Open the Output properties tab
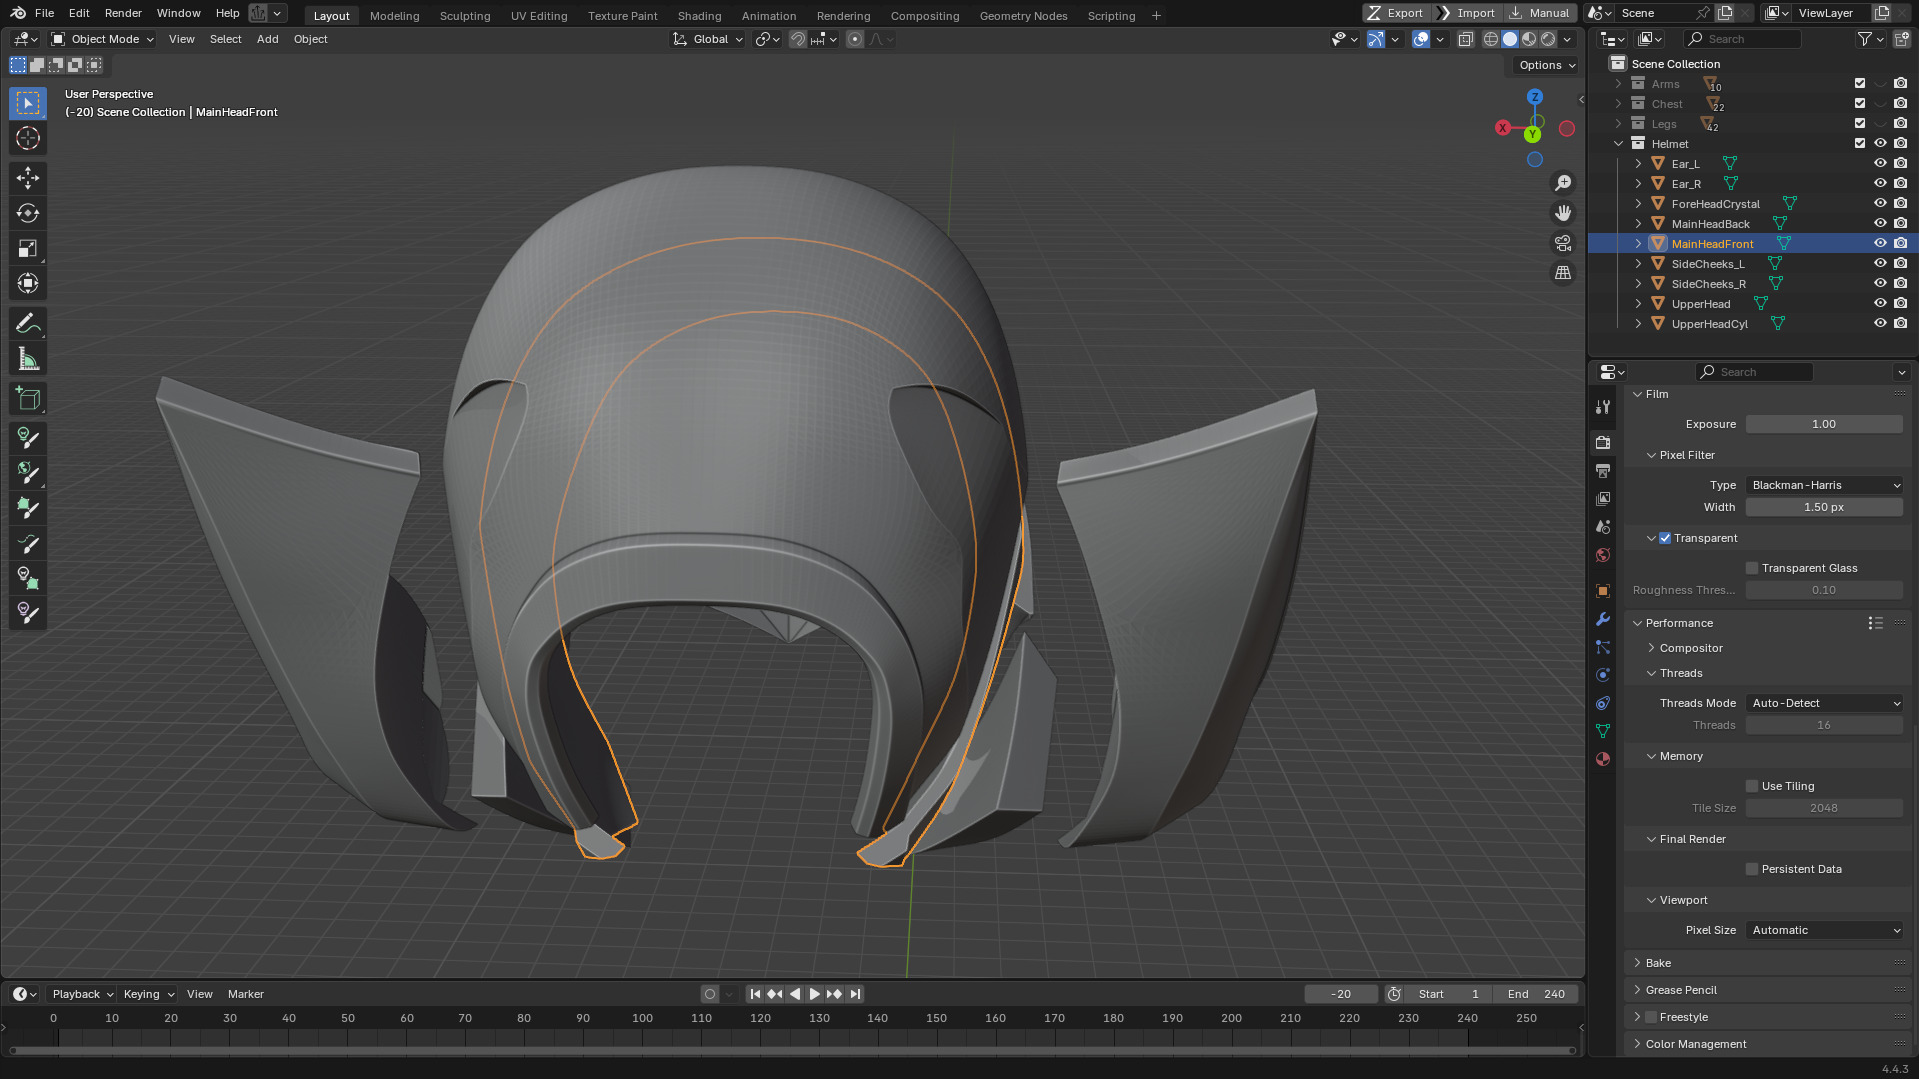The image size is (1919, 1079). click(1603, 470)
